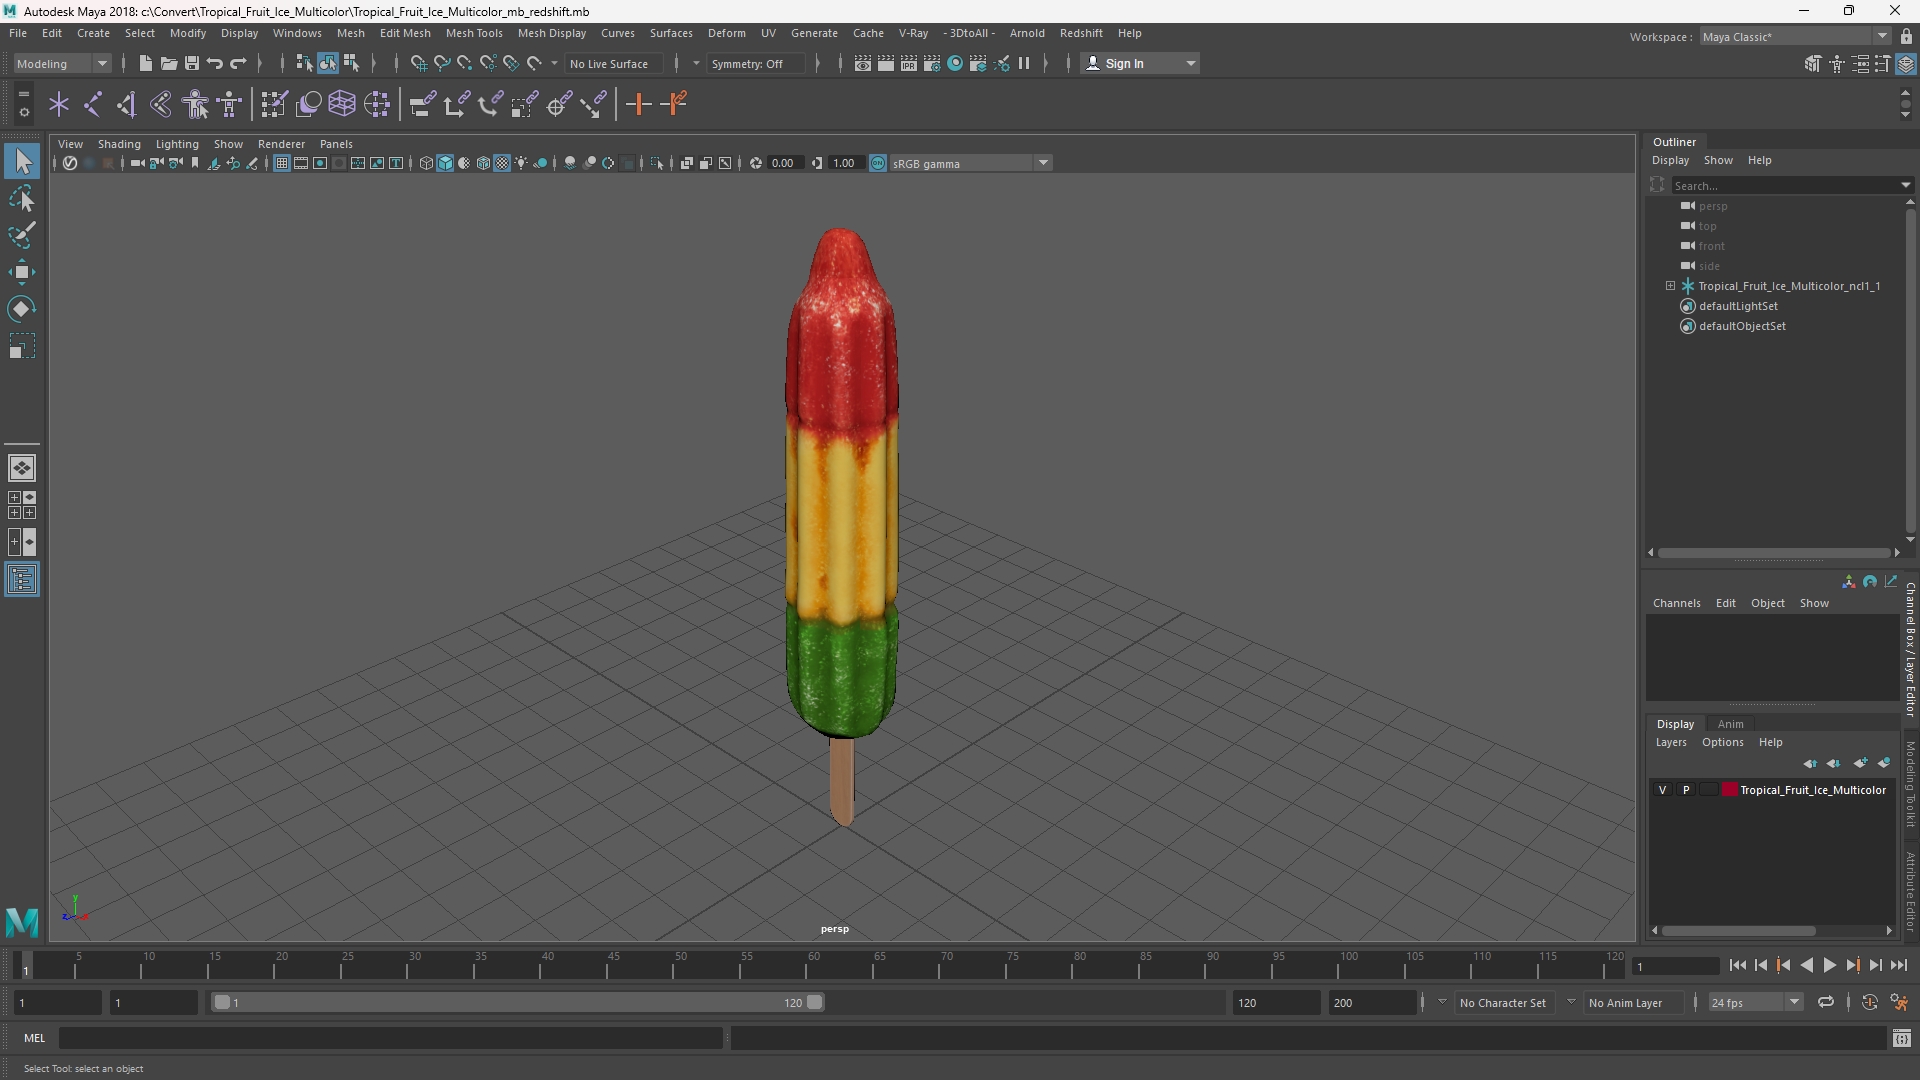Image resolution: width=1920 pixels, height=1080 pixels.
Task: Open the Modeling menu set dropdown
Action: point(62,63)
